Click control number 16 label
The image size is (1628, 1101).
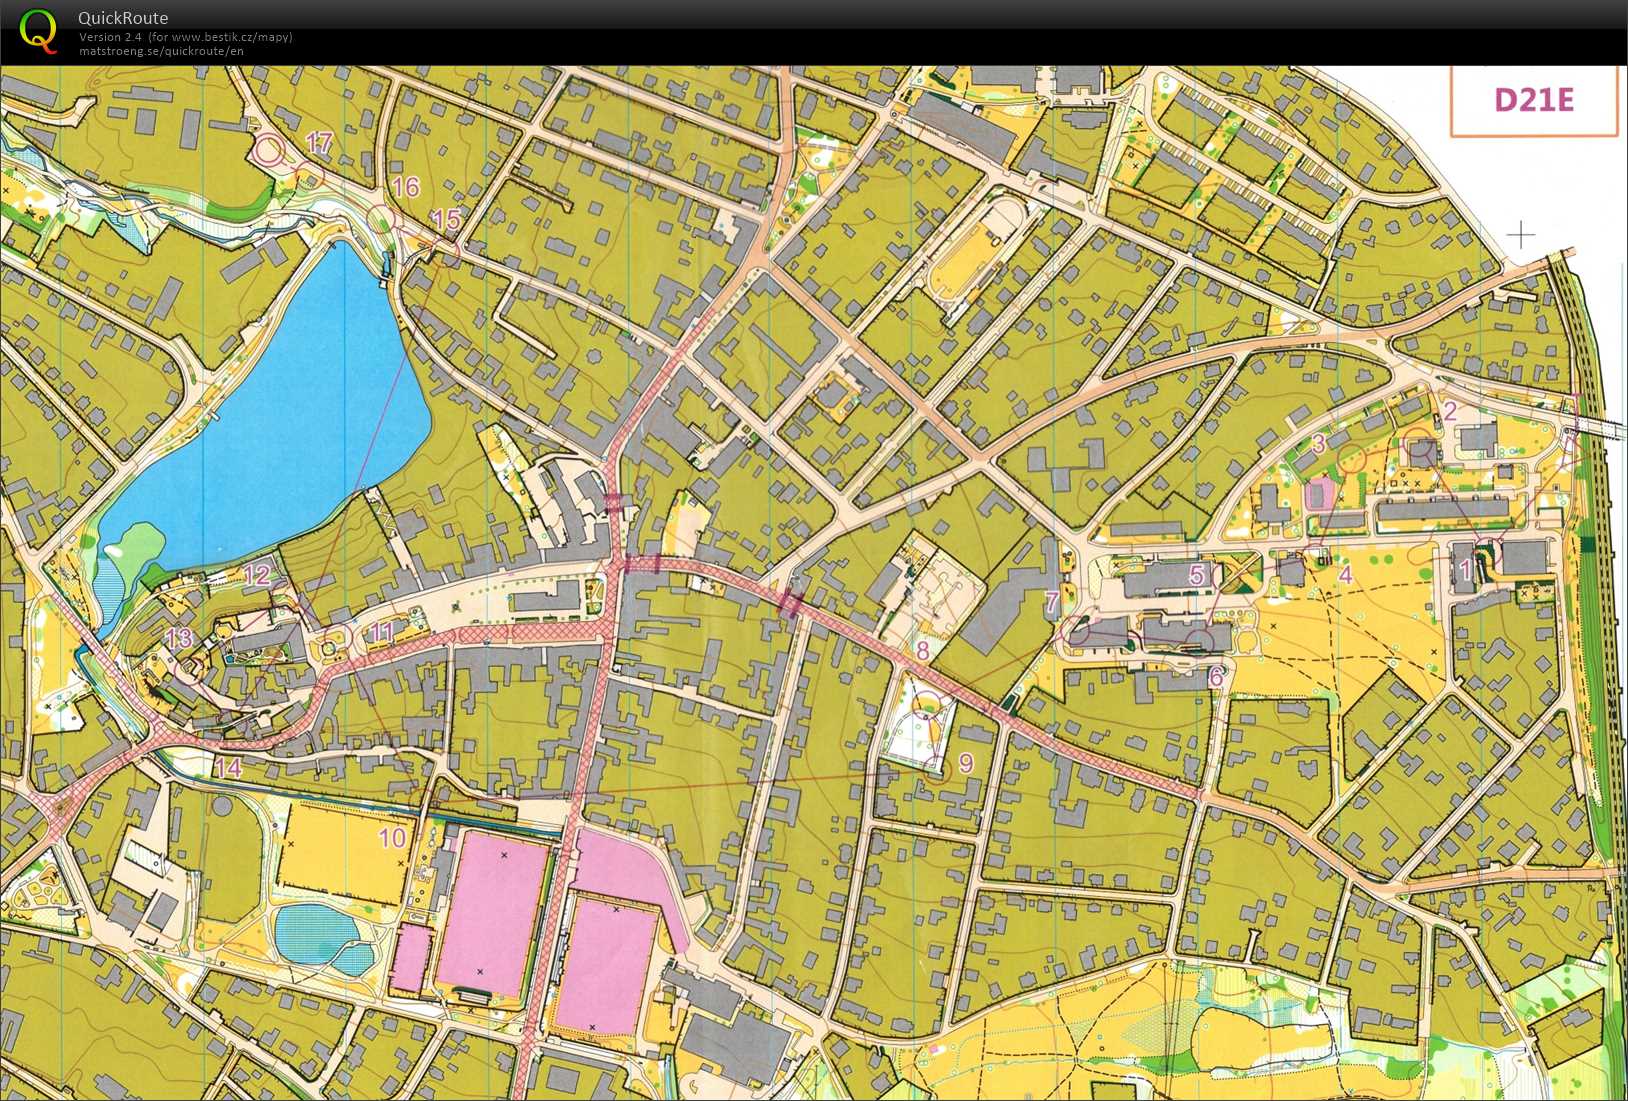[x=406, y=187]
